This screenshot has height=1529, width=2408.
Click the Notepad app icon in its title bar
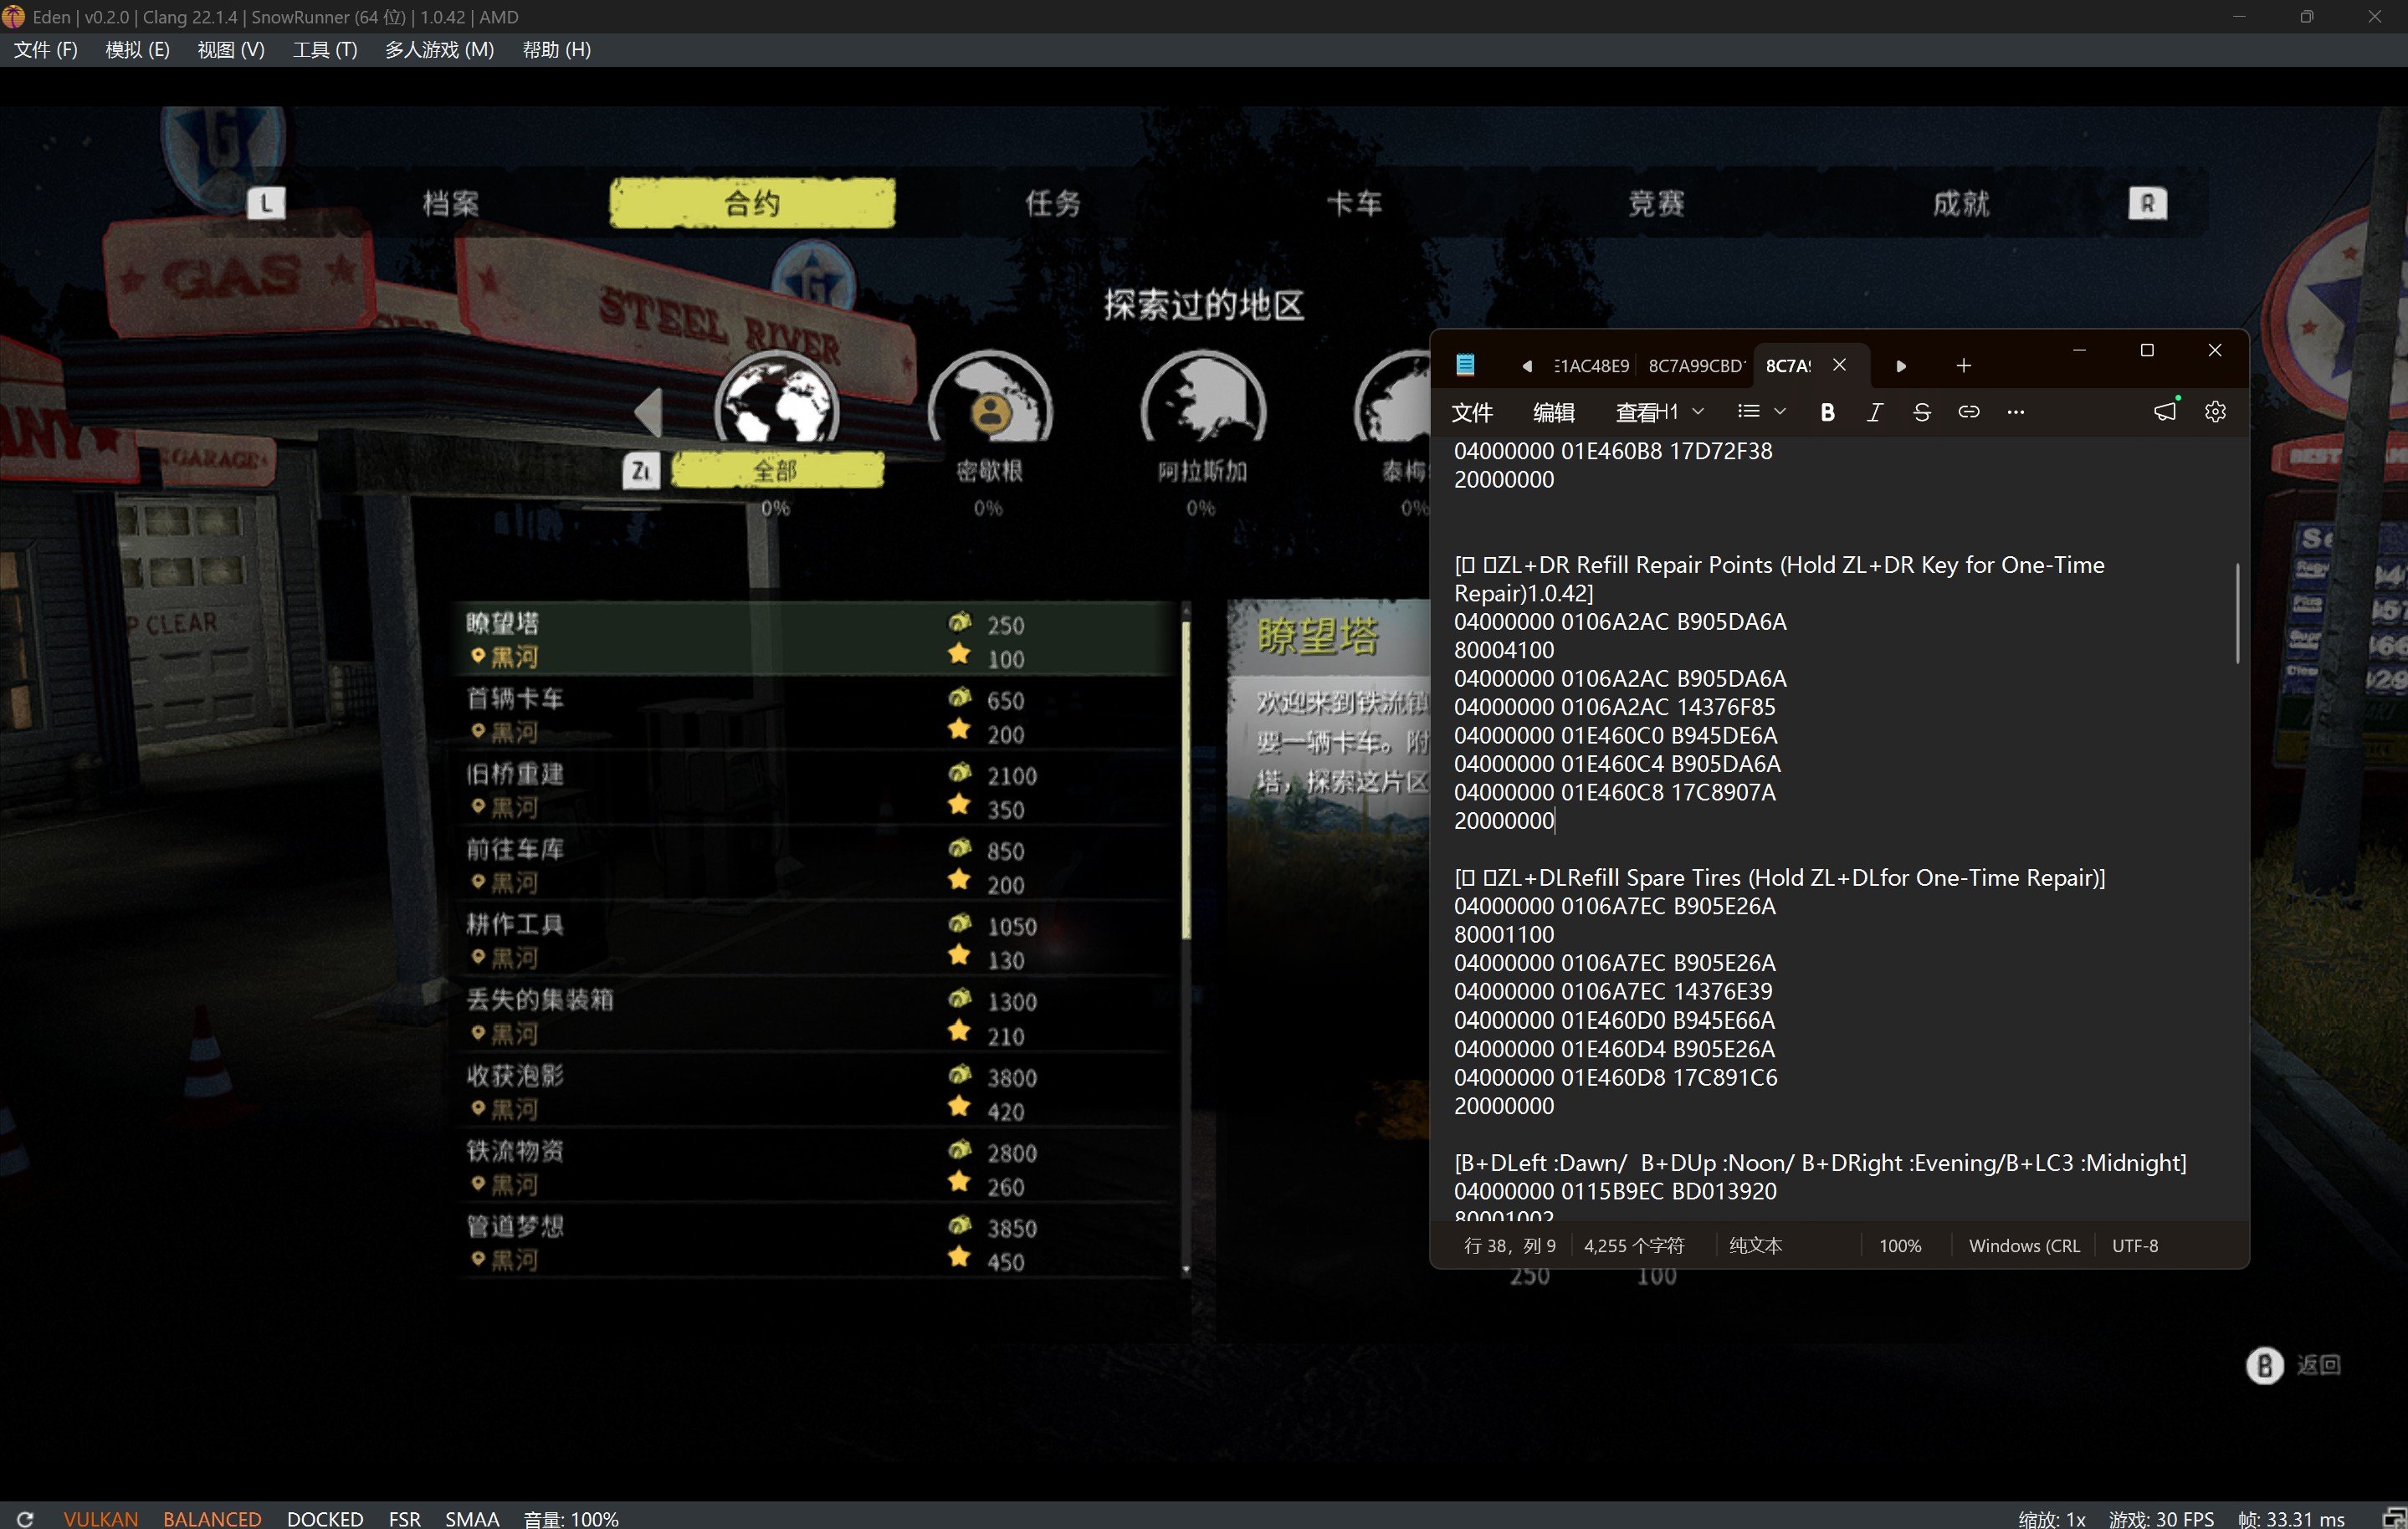click(x=1465, y=365)
